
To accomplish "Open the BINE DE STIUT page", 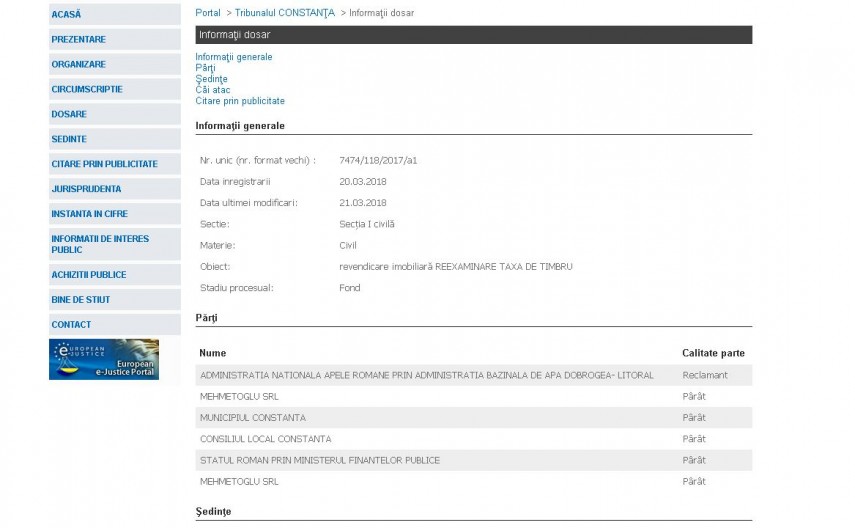I will pos(80,299).
